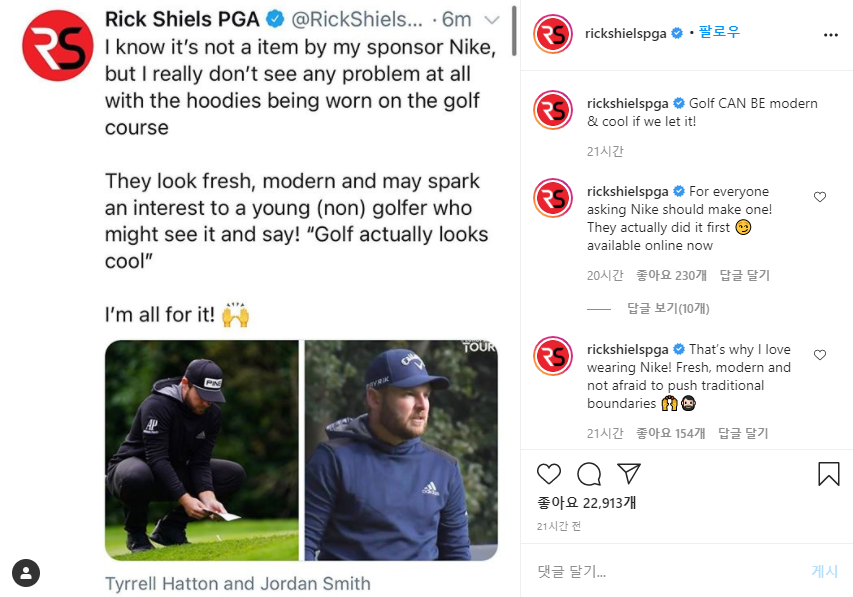This screenshot has width=853, height=597.
Task: Click the scrollbar next to the tweet
Action: 514,30
